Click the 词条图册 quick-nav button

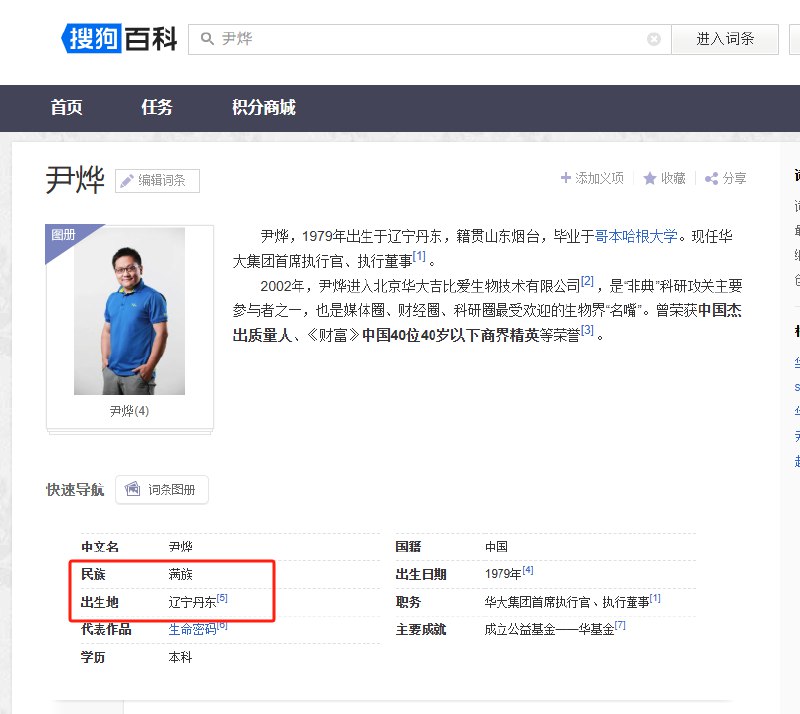(x=162, y=489)
